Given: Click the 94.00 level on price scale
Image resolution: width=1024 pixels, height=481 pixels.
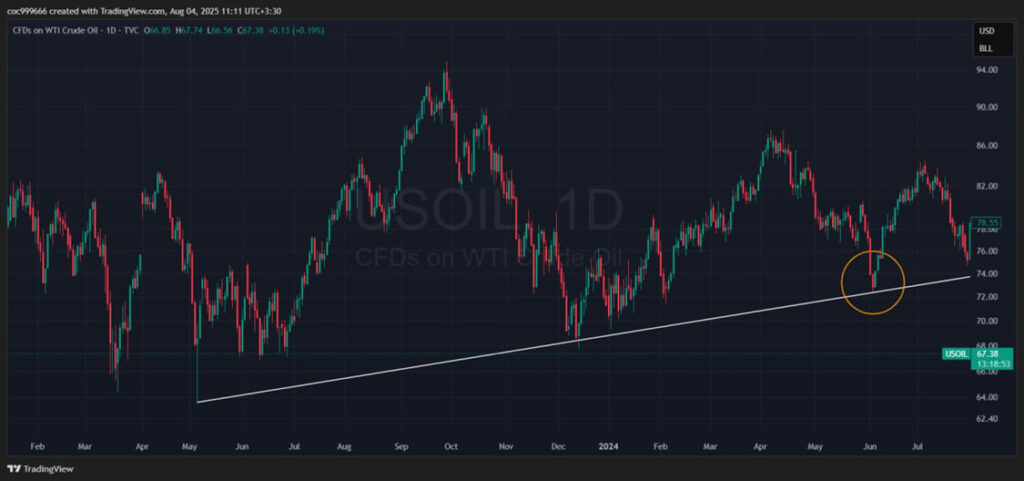Looking at the screenshot, I should pos(987,70).
